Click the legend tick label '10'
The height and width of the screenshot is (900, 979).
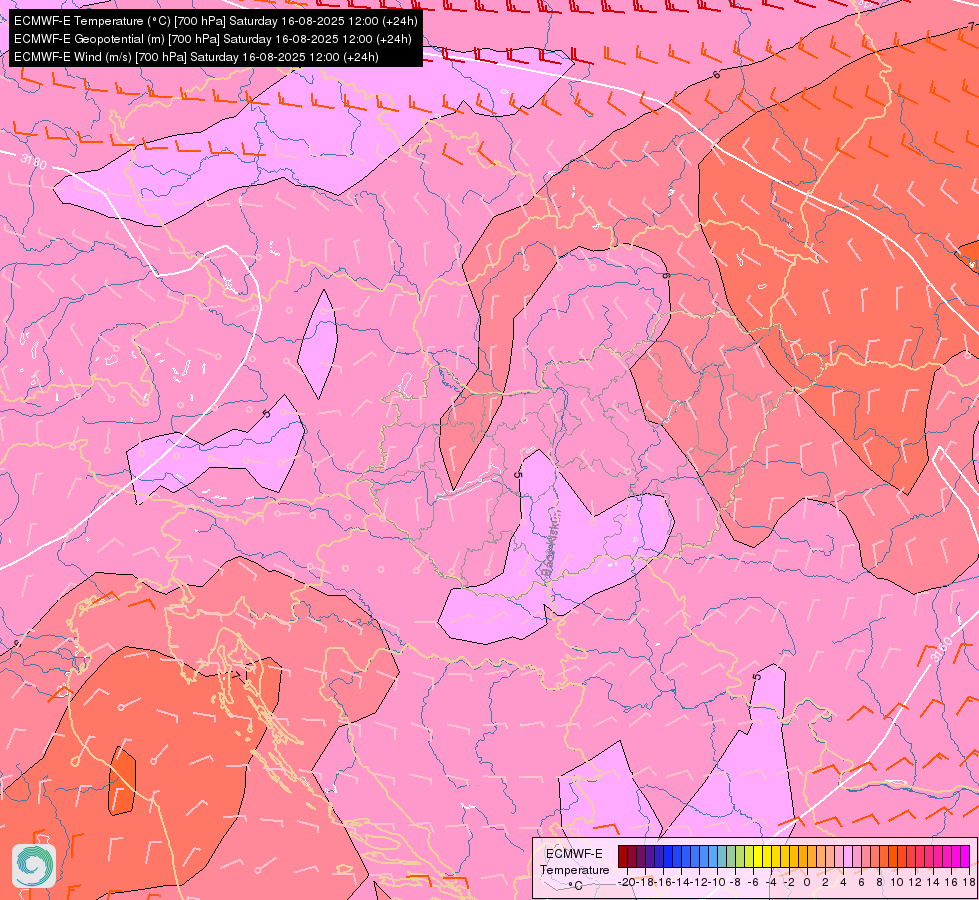897,883
